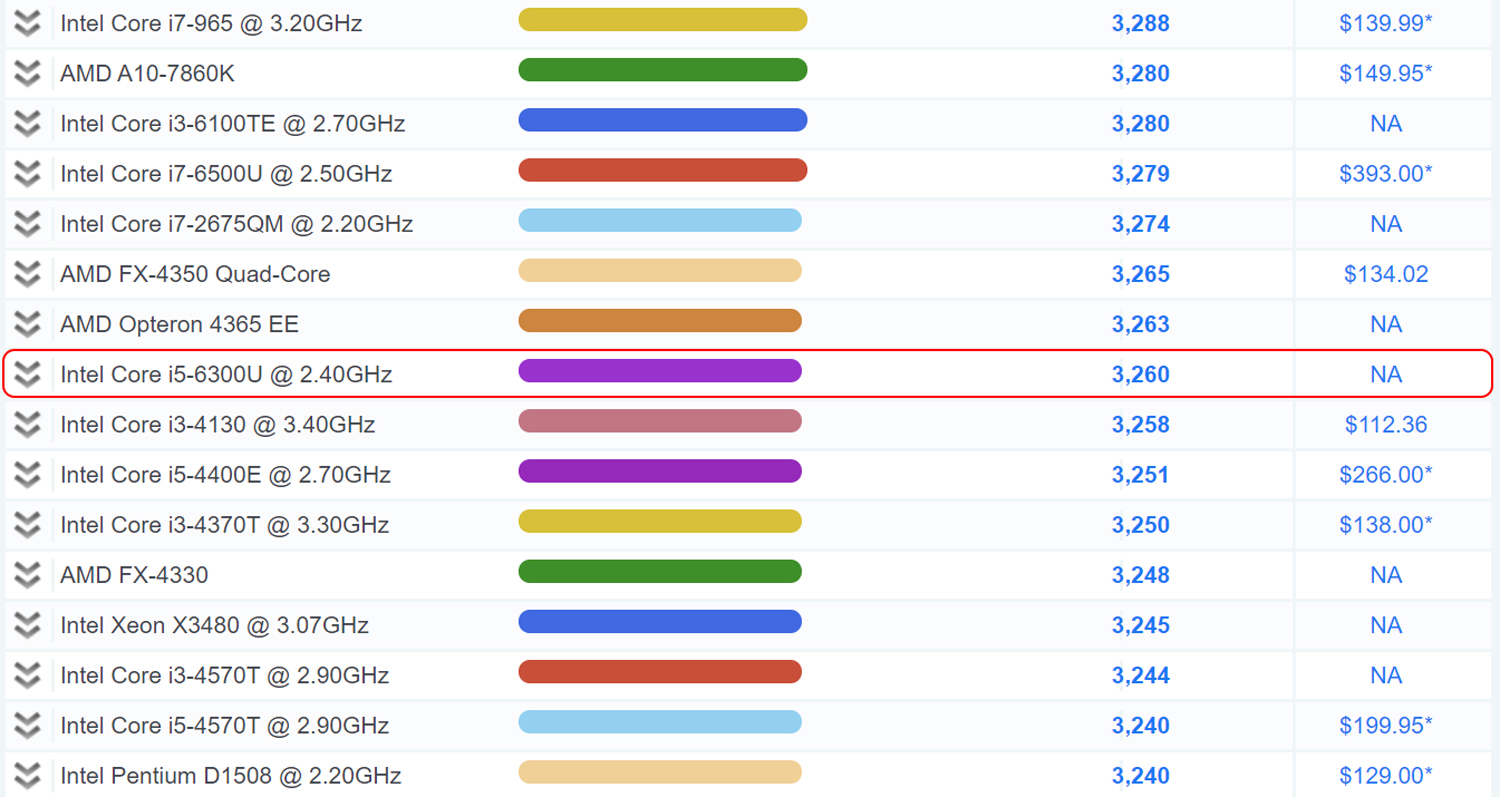1500x797 pixels.
Task: Expand the Intel Core i3-4570T row chevron
Action: coord(28,675)
